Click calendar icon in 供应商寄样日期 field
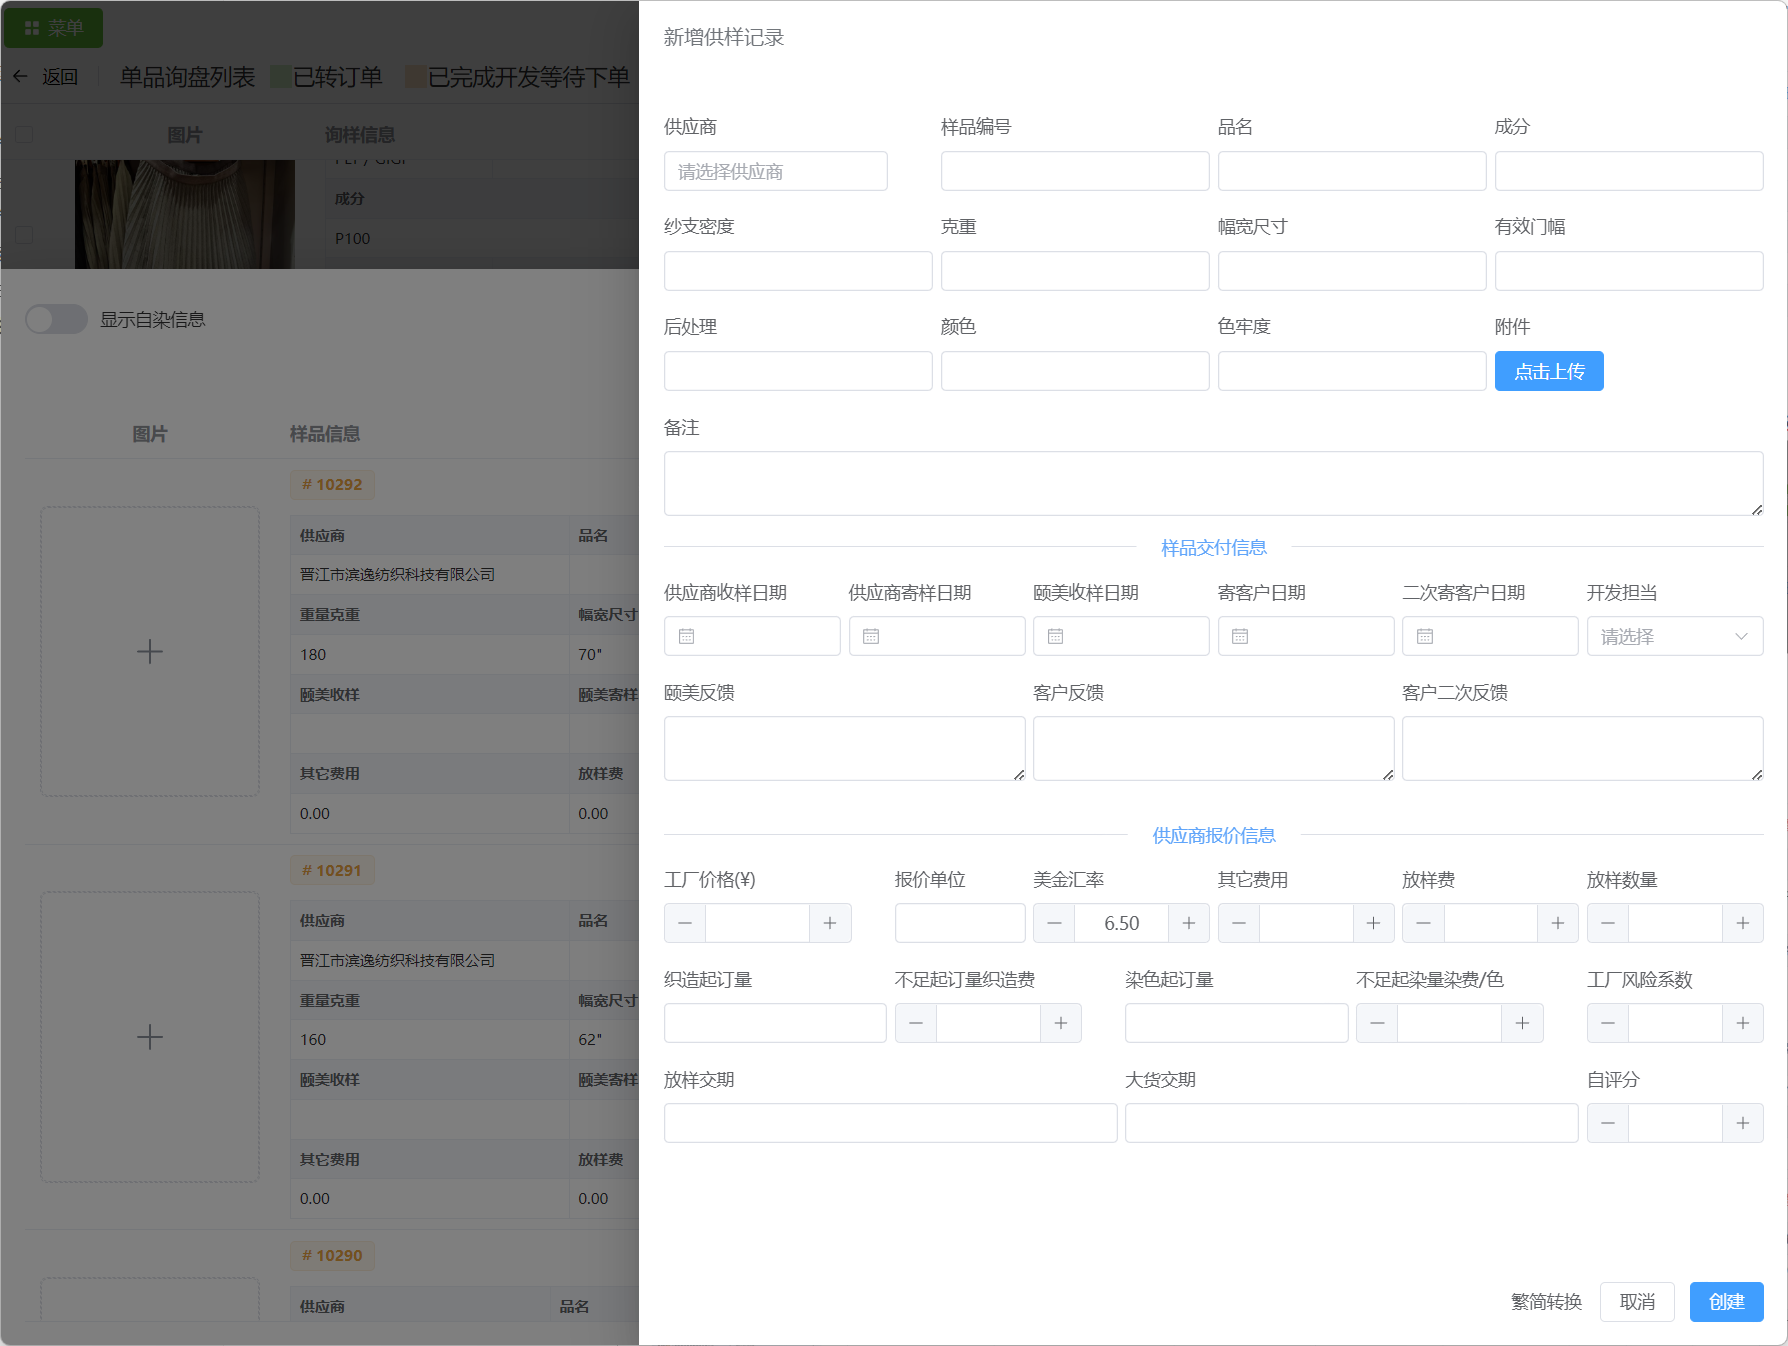The image size is (1788, 1346). pyautogui.click(x=871, y=636)
